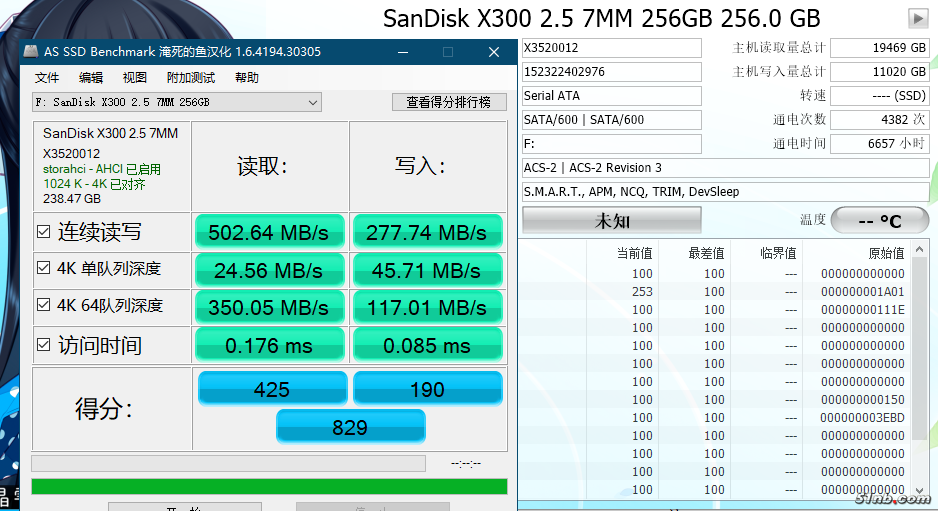Click the temperature °C indicator
938x511 pixels.
pos(879,220)
